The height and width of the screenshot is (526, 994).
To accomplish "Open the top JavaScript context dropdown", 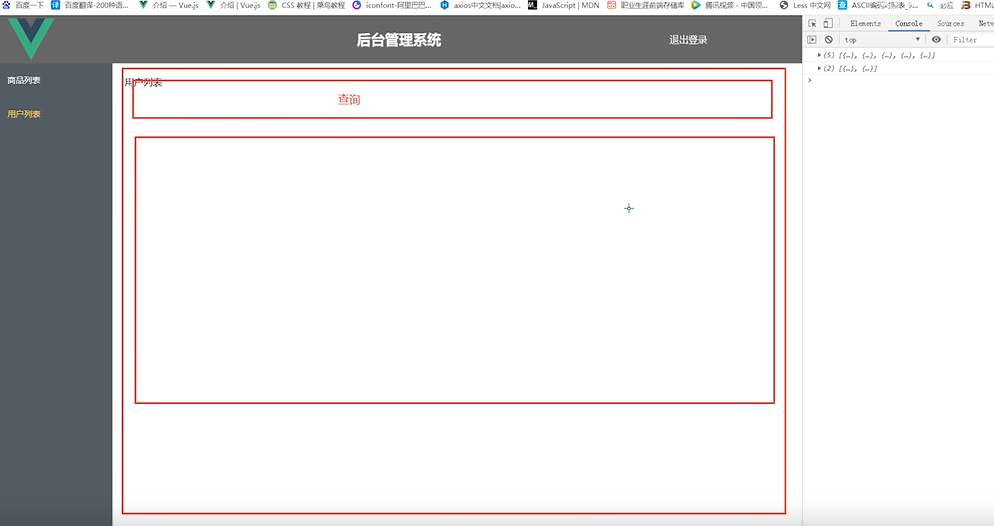I will [882, 39].
